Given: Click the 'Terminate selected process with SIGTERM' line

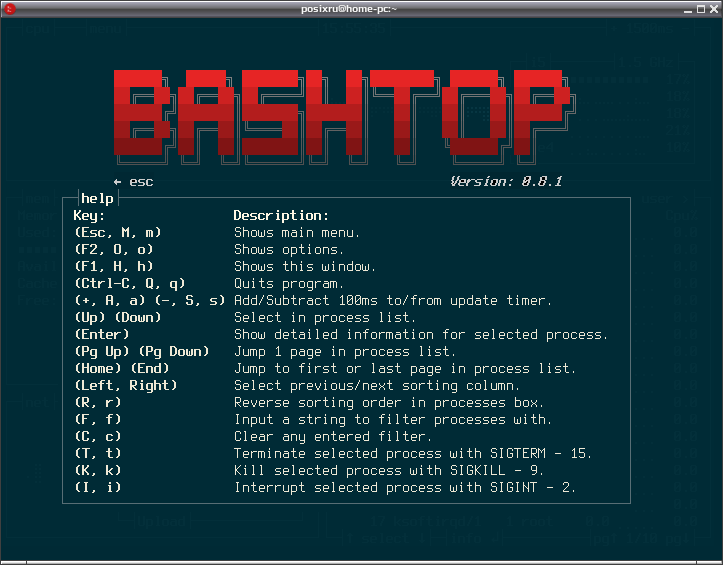Looking at the screenshot, I should click(413, 454).
